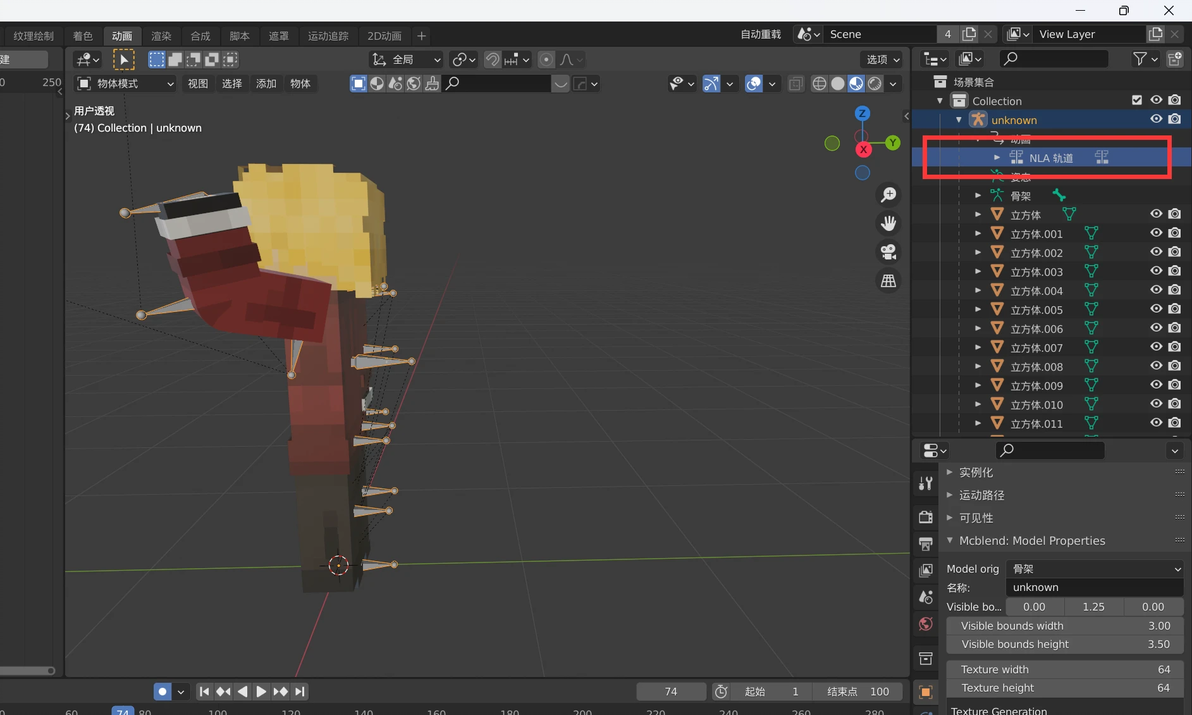Viewport: 1192px width, 715px height.
Task: Click the 名称 text field containing unknown
Action: (x=1095, y=587)
